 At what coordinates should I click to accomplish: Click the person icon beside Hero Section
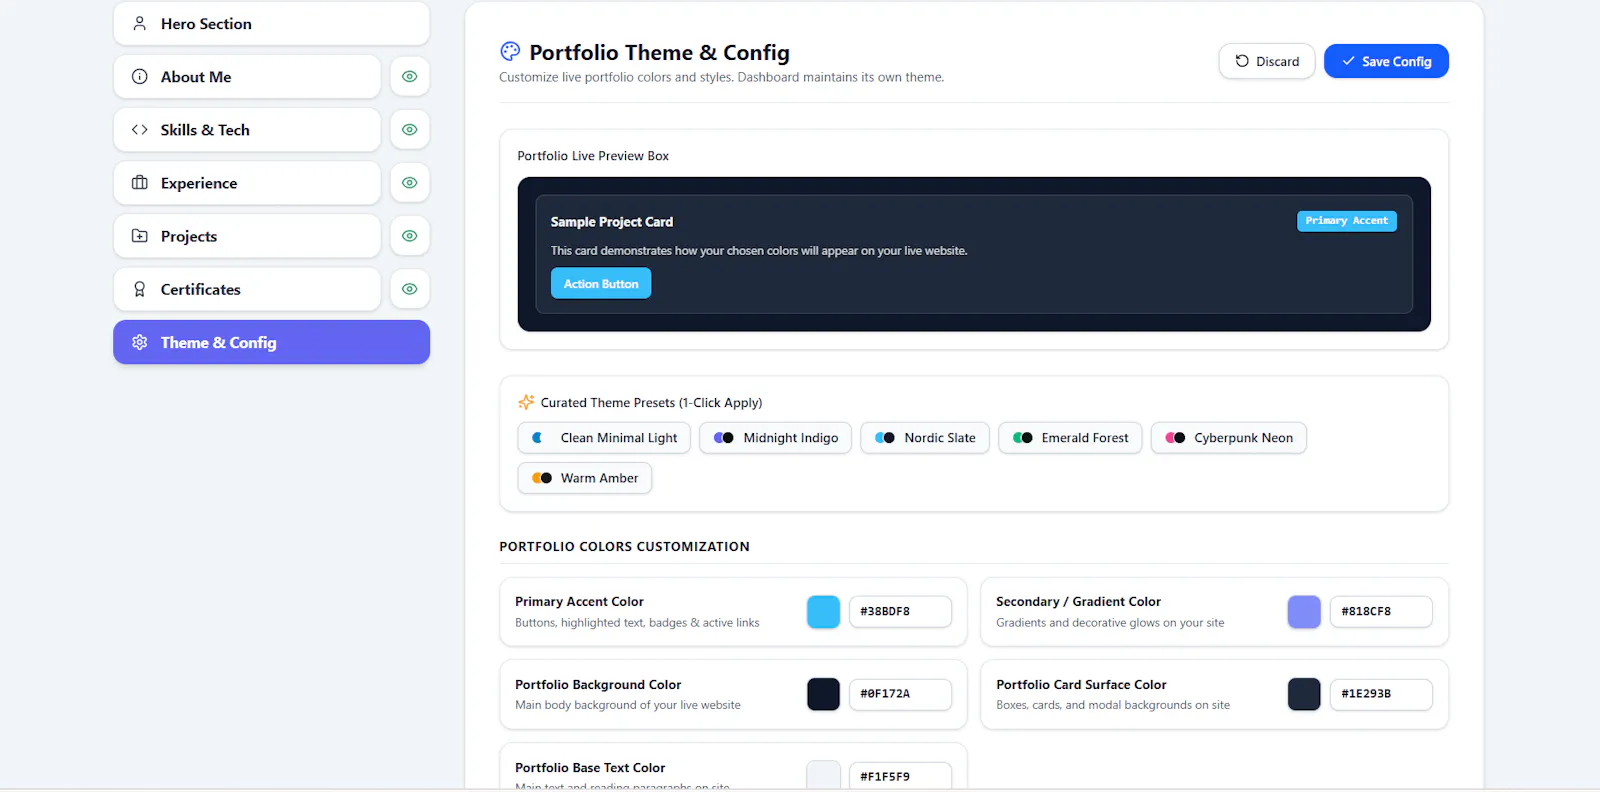click(x=140, y=23)
